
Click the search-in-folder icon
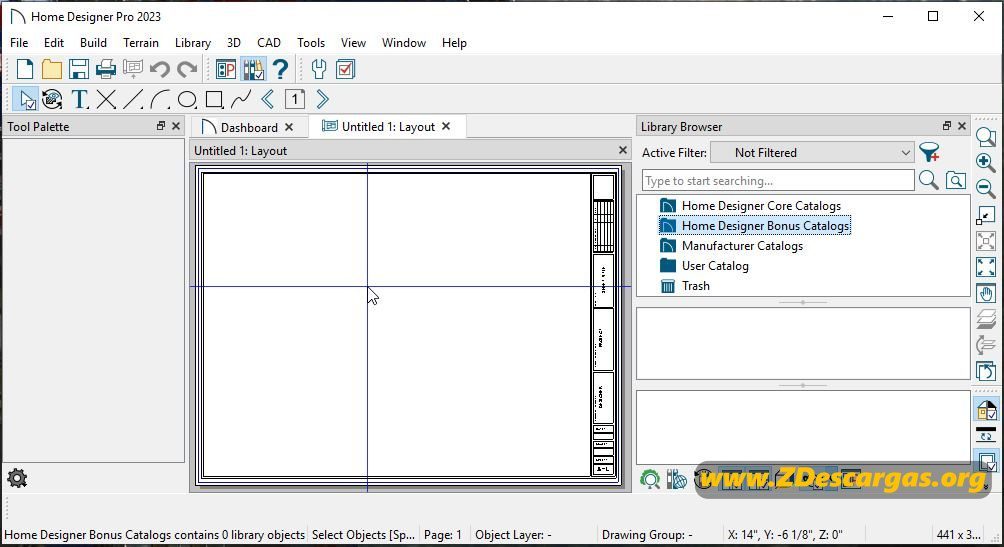tap(956, 181)
